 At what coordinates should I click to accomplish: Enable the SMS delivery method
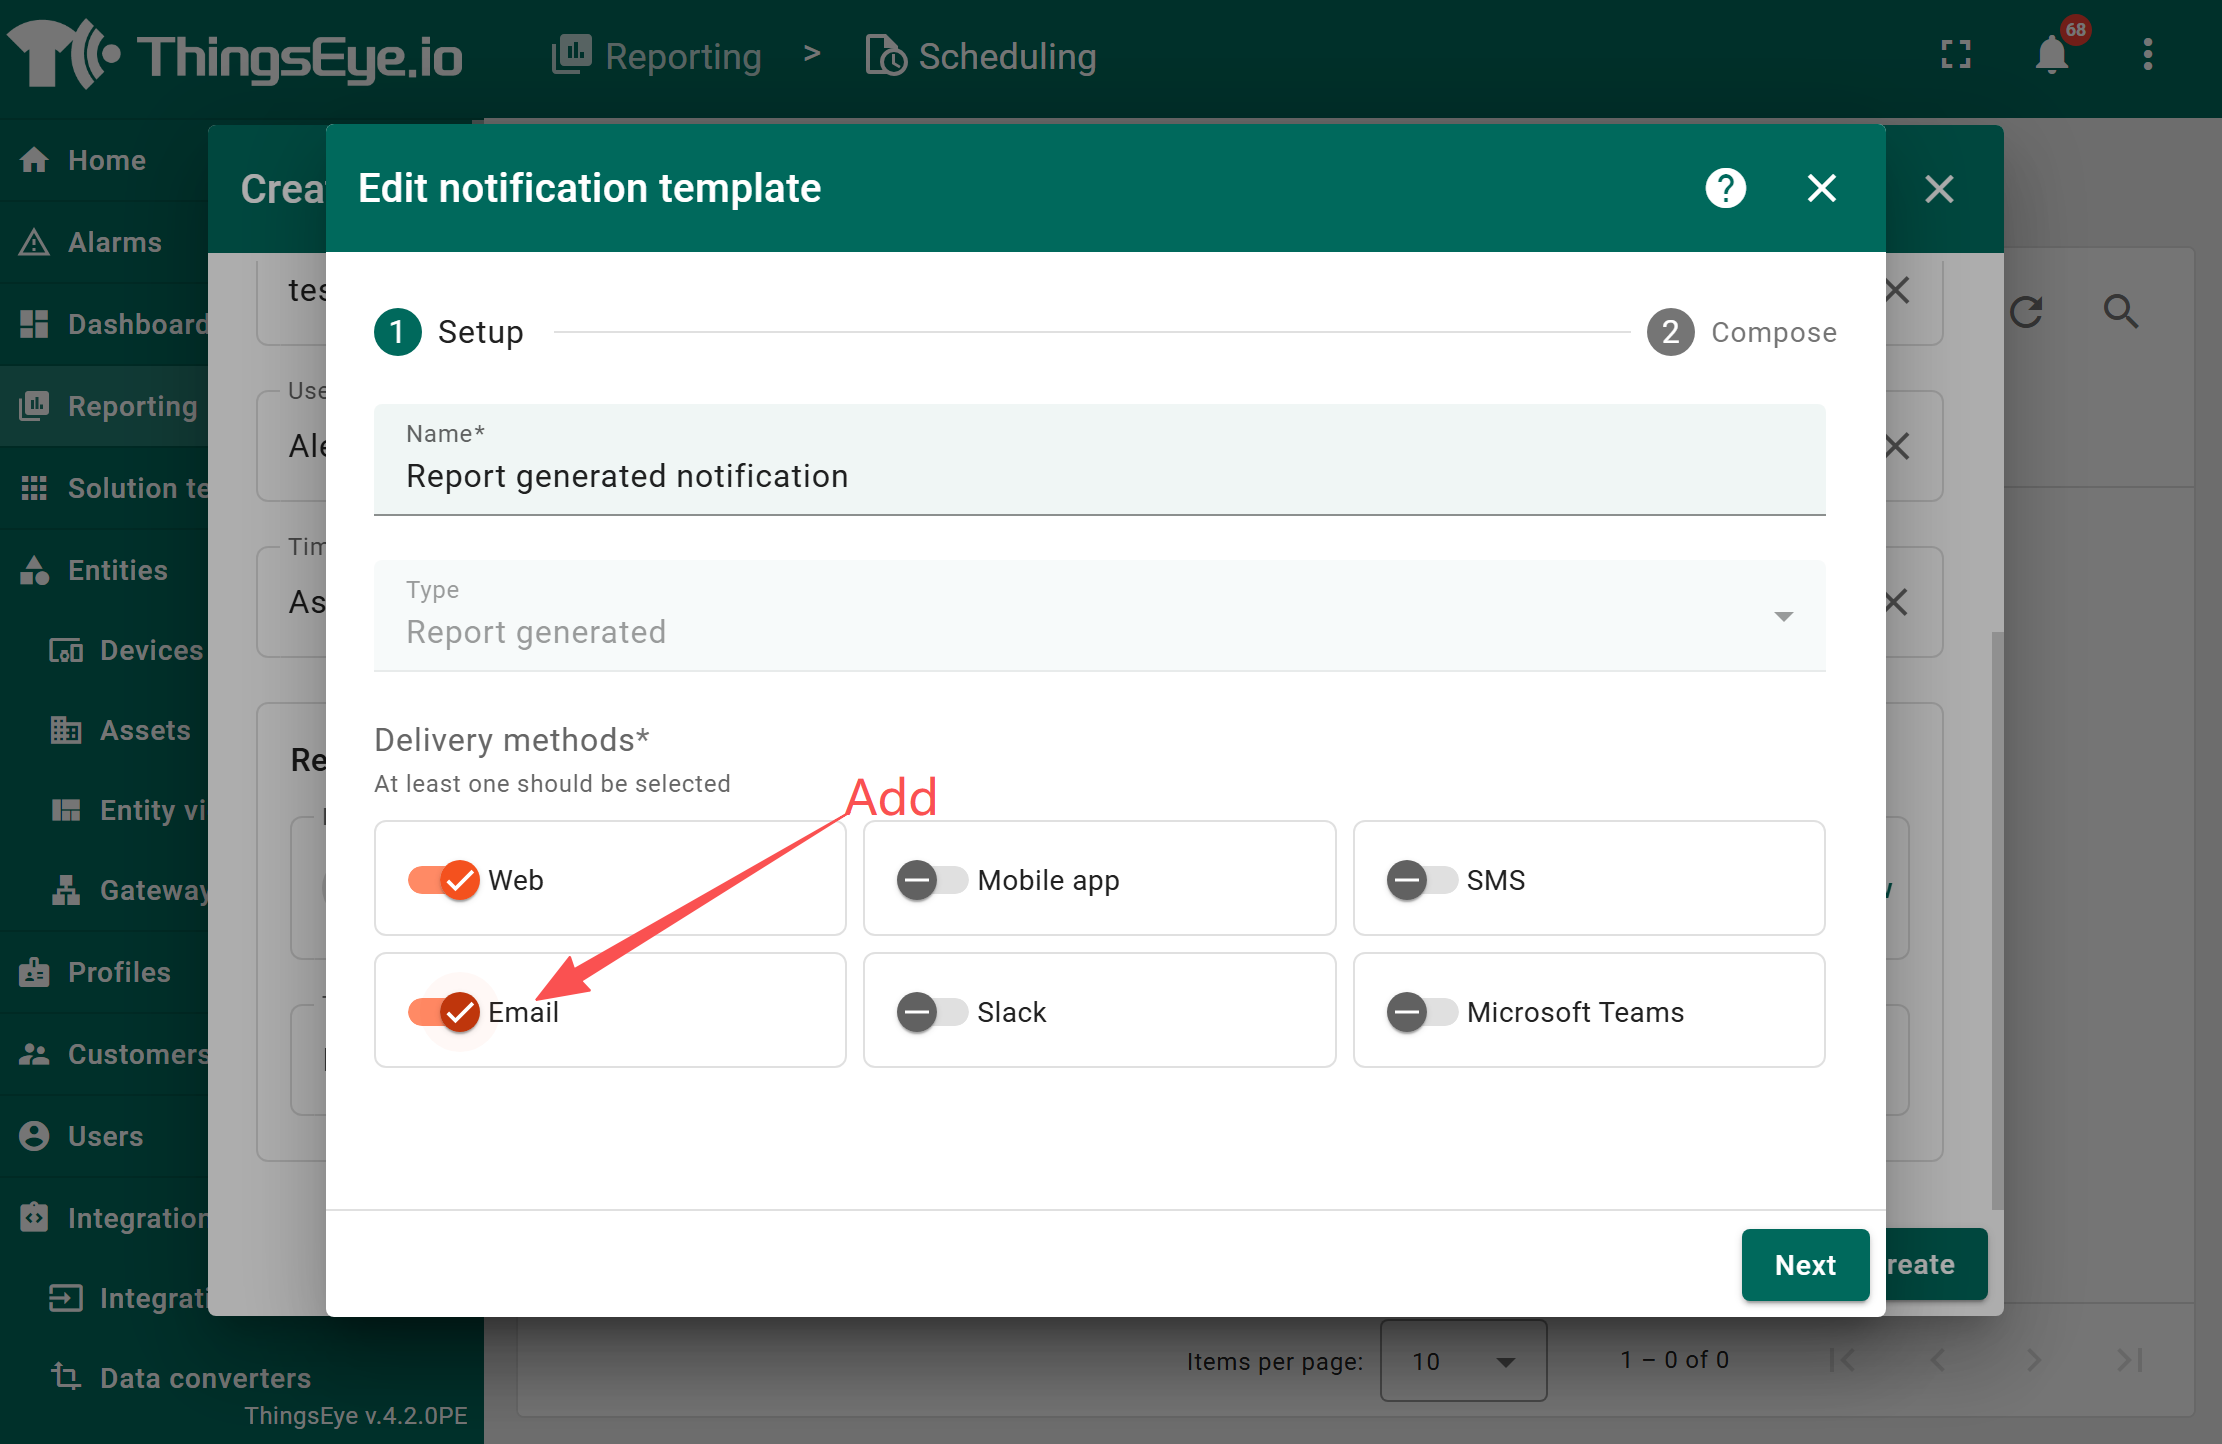[x=1421, y=880]
